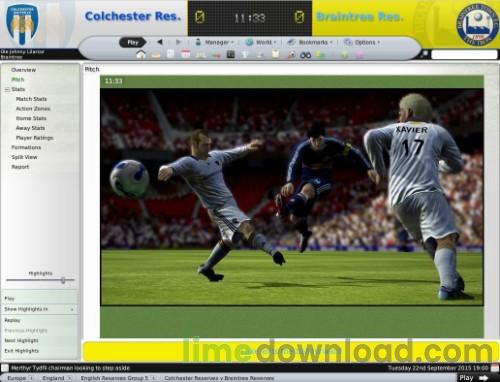Click the Highlights slider handle
Viewport: 500px width, 382px height.
click(x=63, y=280)
